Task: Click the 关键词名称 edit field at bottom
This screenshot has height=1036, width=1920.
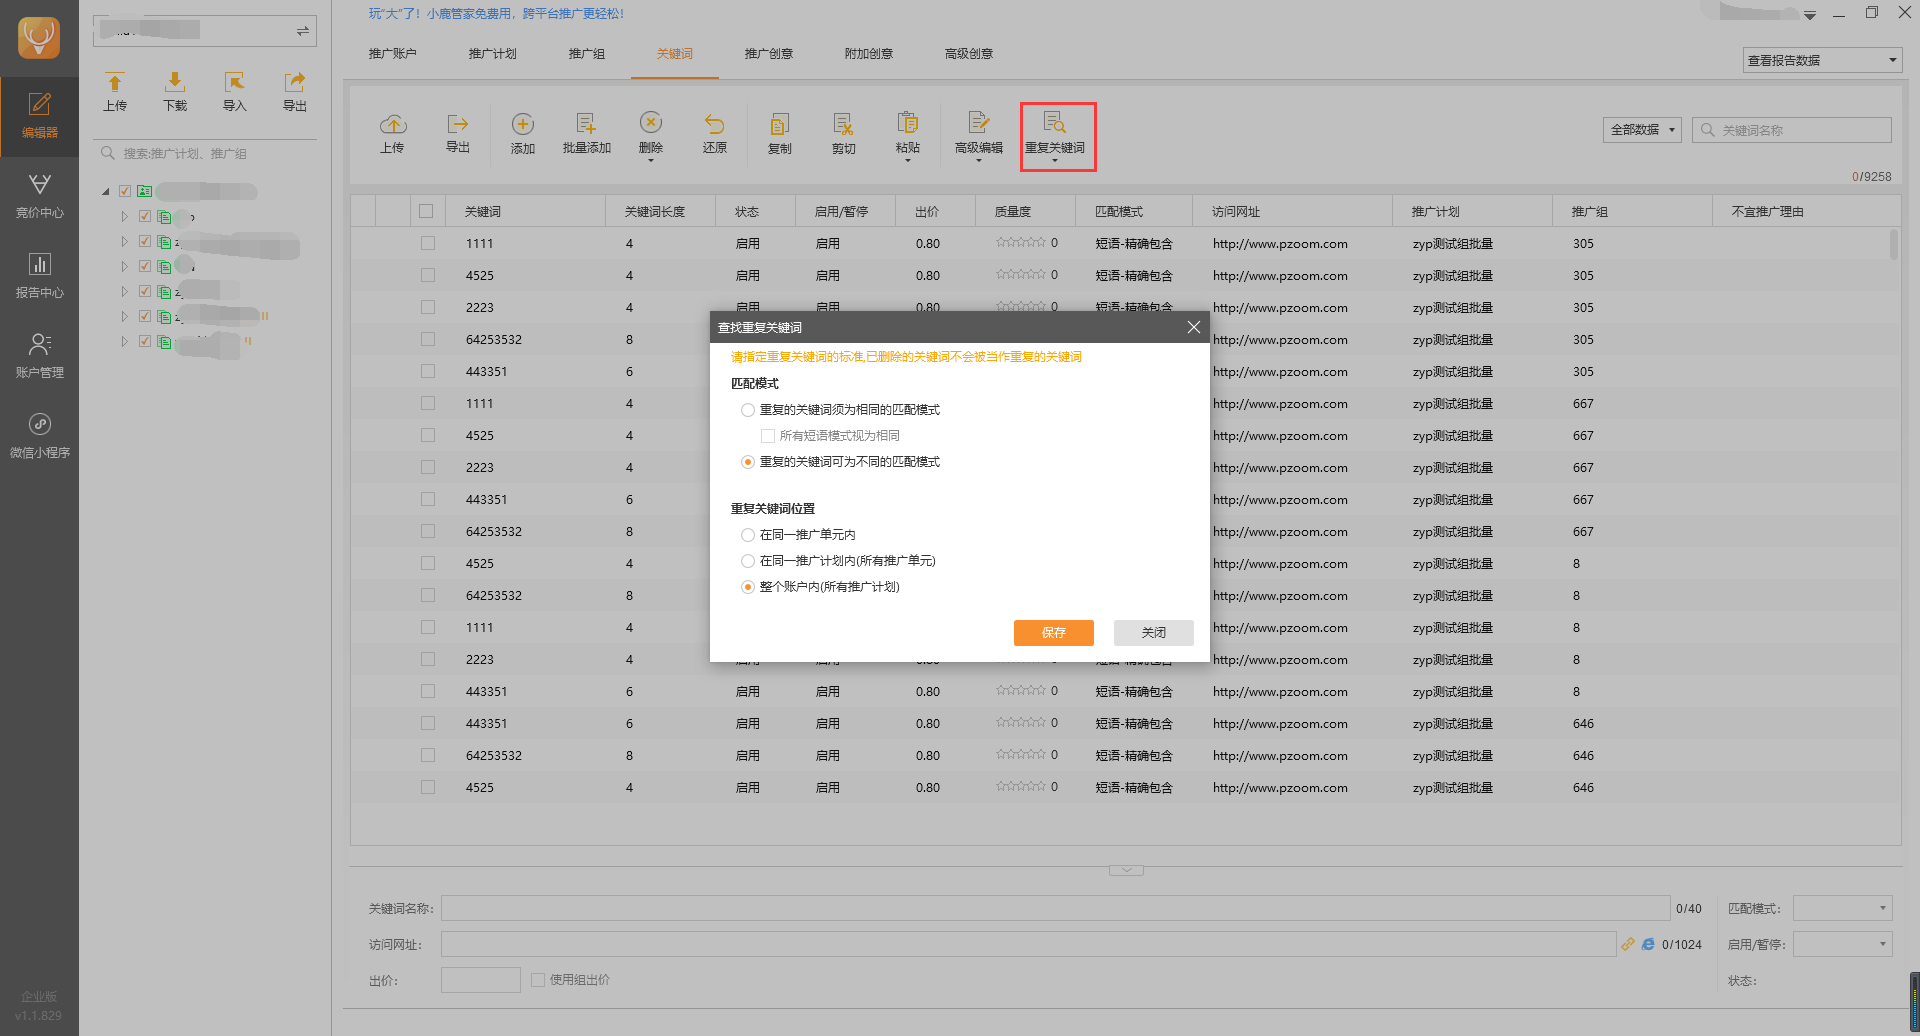Action: click(x=1055, y=908)
